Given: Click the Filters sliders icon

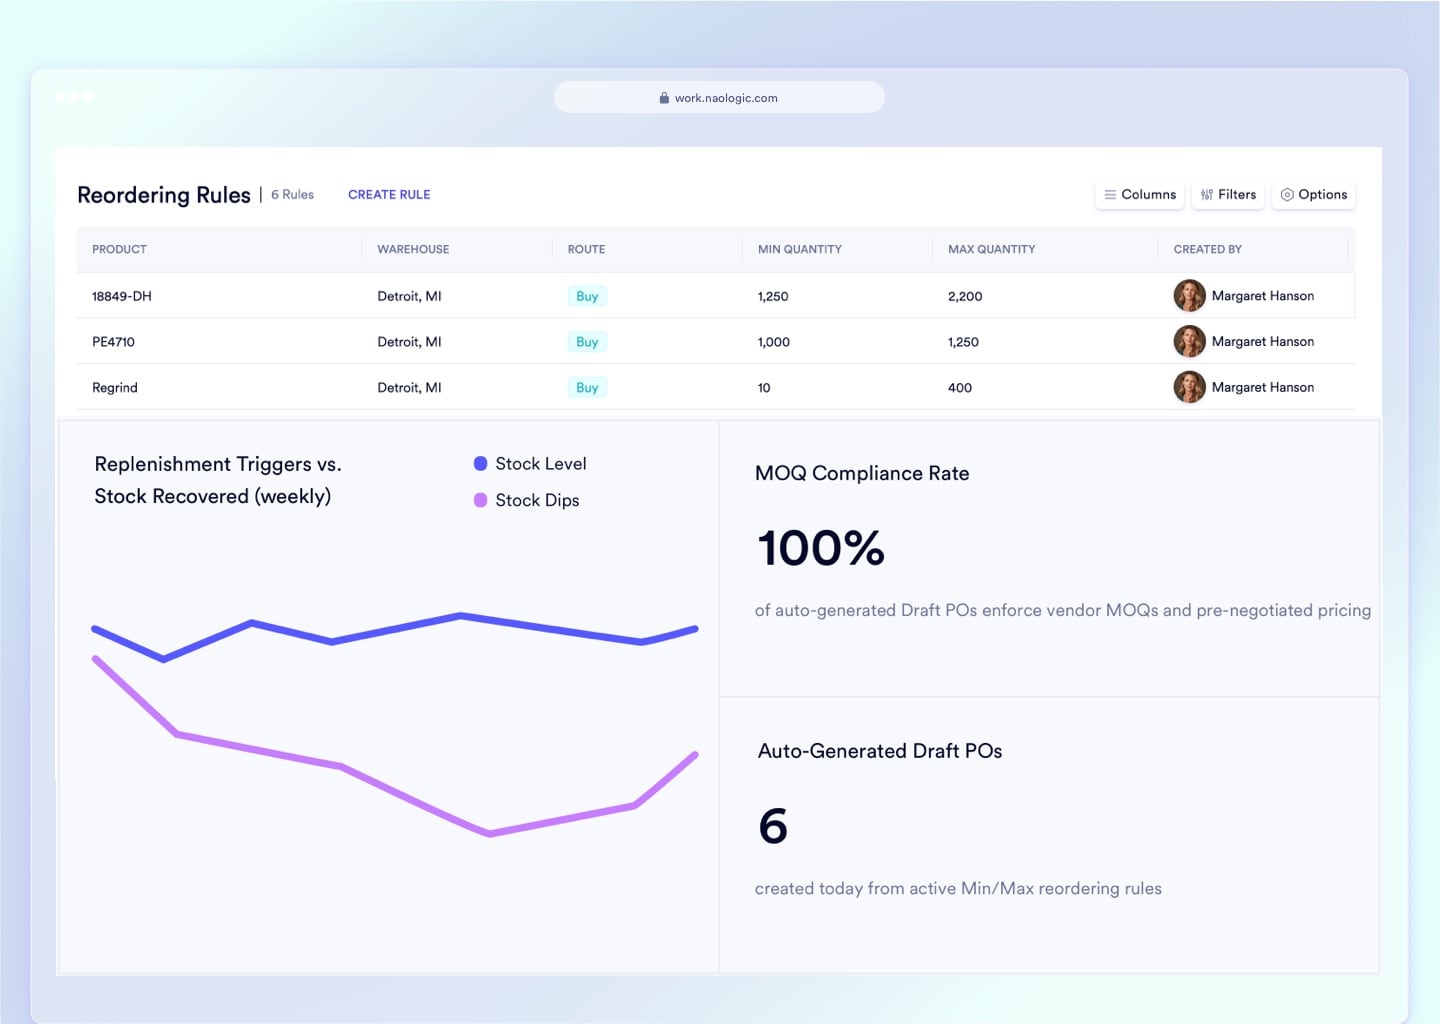Looking at the screenshot, I should [1205, 194].
